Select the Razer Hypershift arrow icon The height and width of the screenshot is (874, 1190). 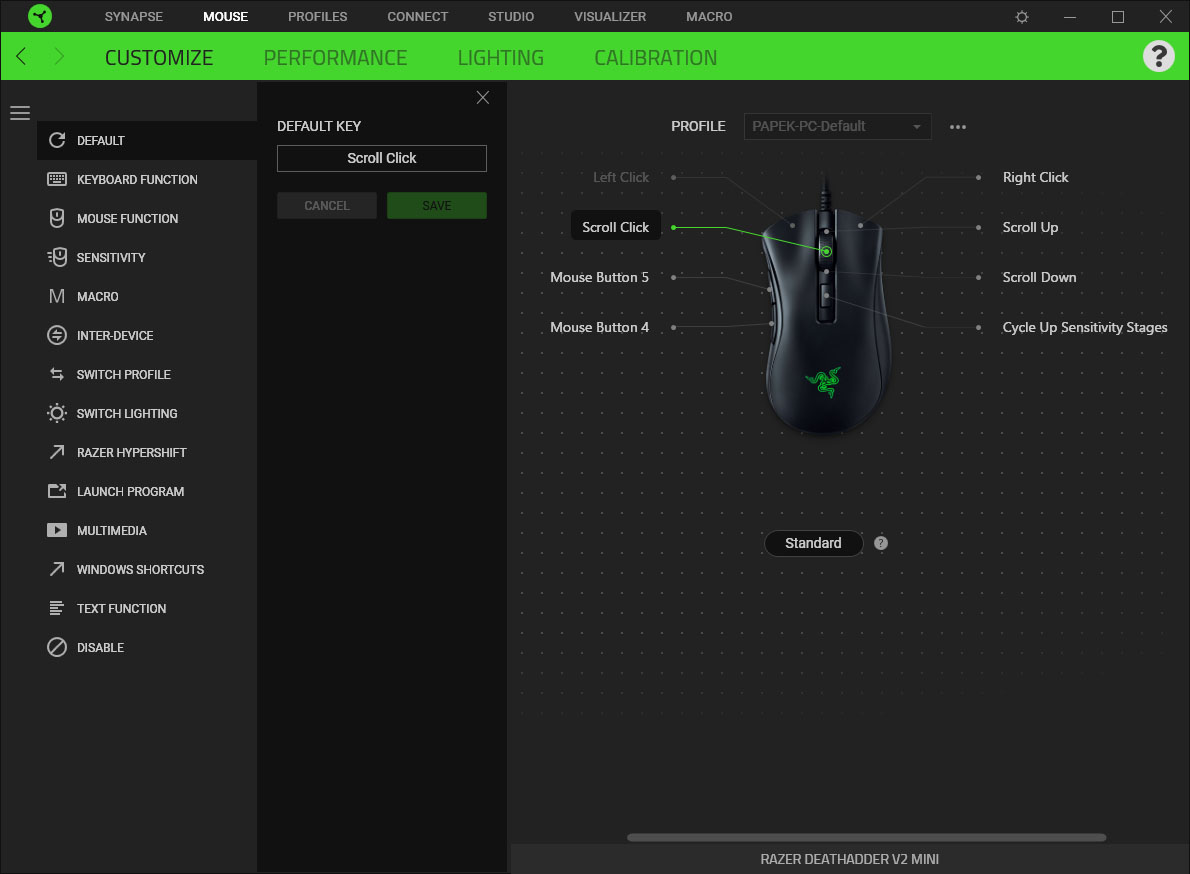[x=57, y=452]
